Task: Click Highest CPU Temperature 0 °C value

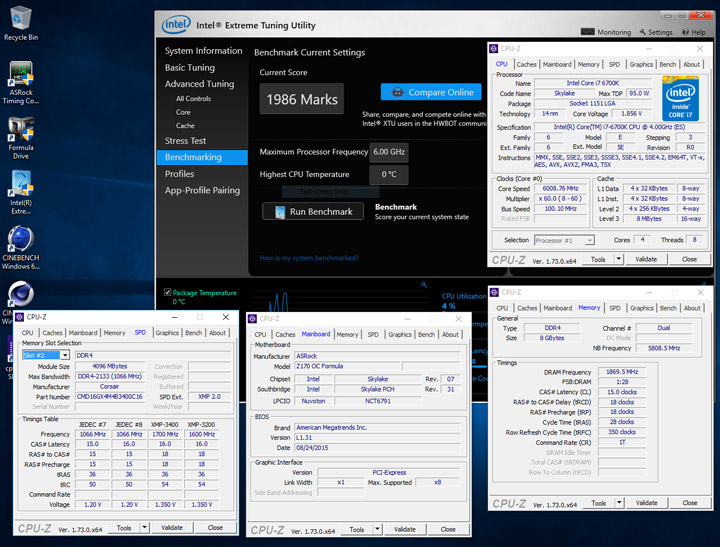Action: point(388,175)
